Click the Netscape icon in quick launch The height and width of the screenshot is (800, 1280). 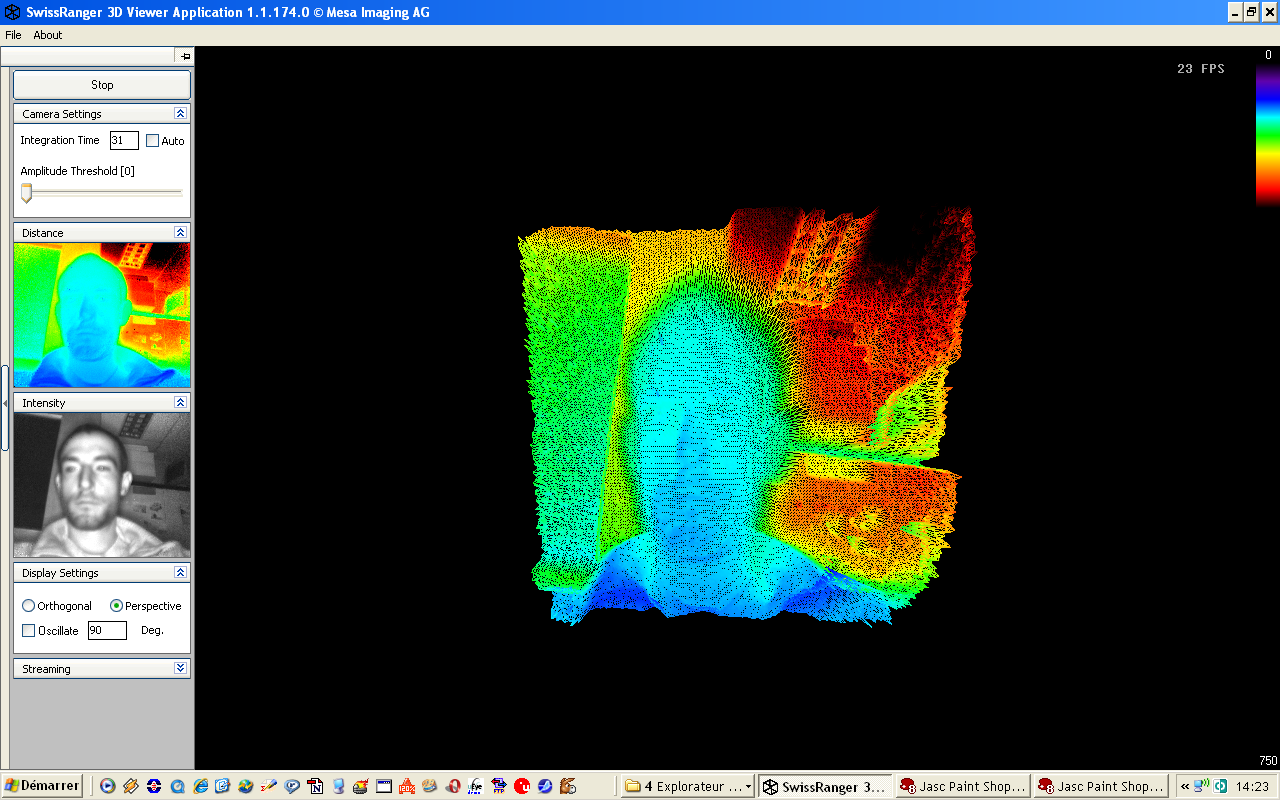click(x=316, y=786)
